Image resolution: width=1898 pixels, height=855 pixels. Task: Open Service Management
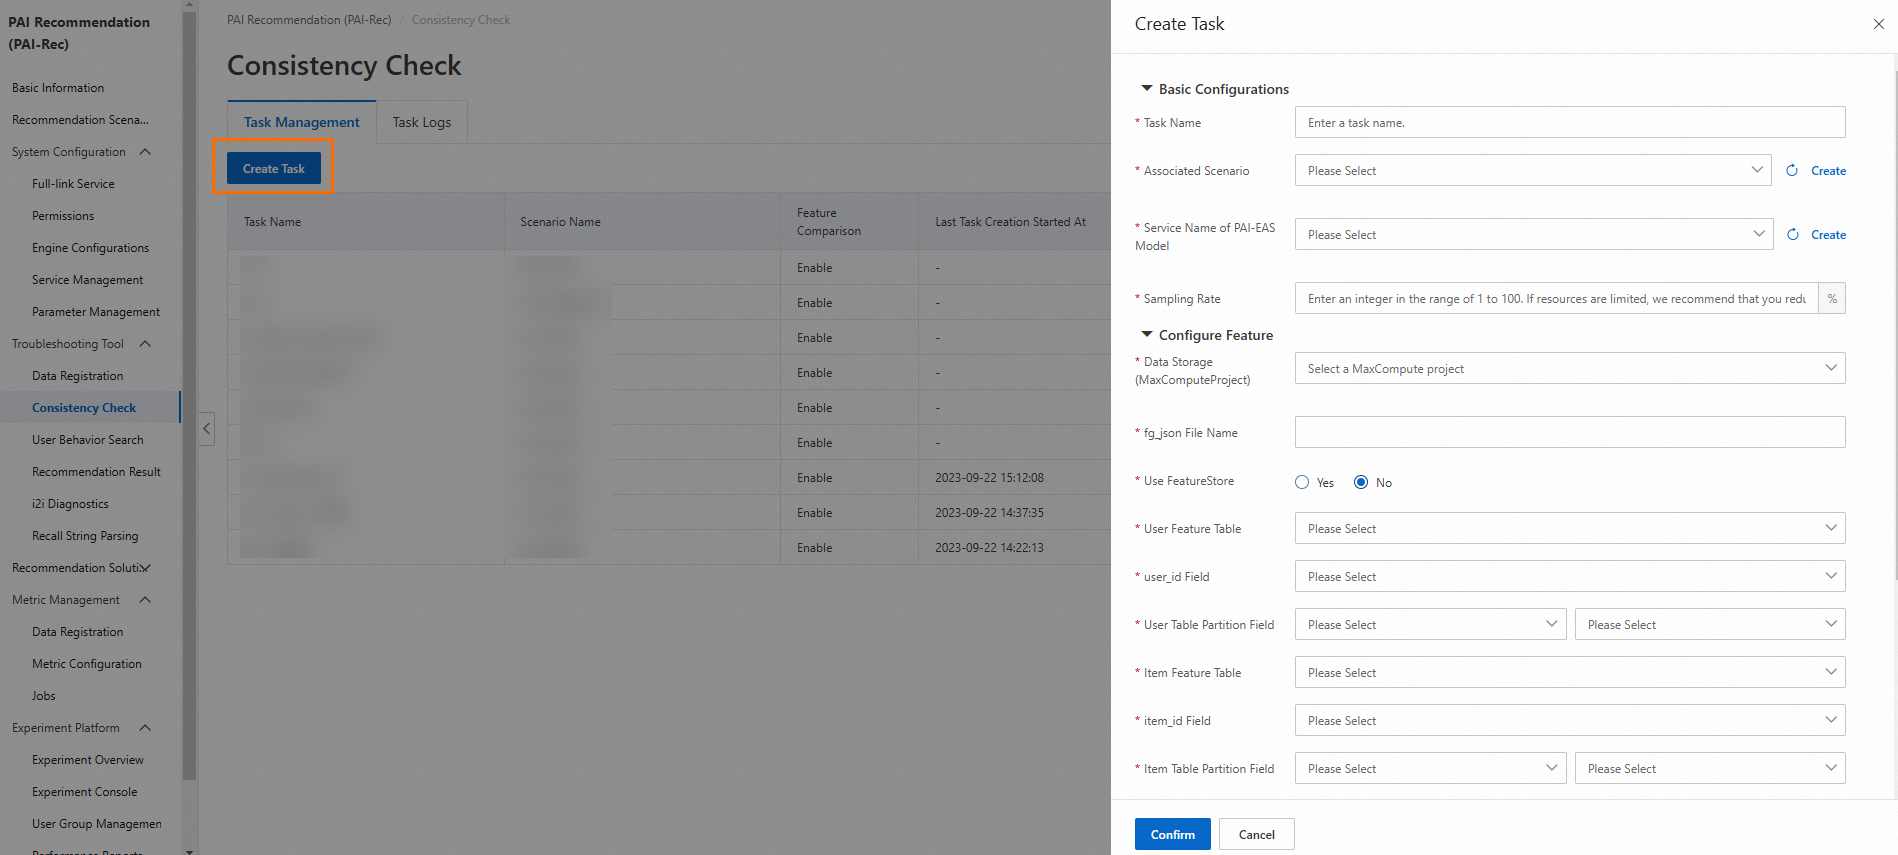coord(87,280)
